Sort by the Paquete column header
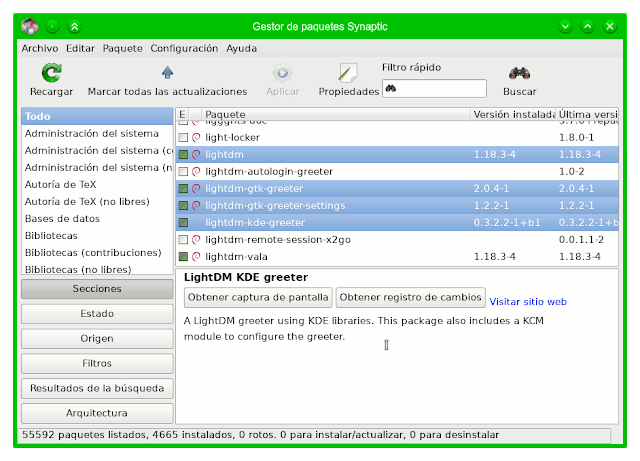640x461 pixels. click(x=336, y=114)
